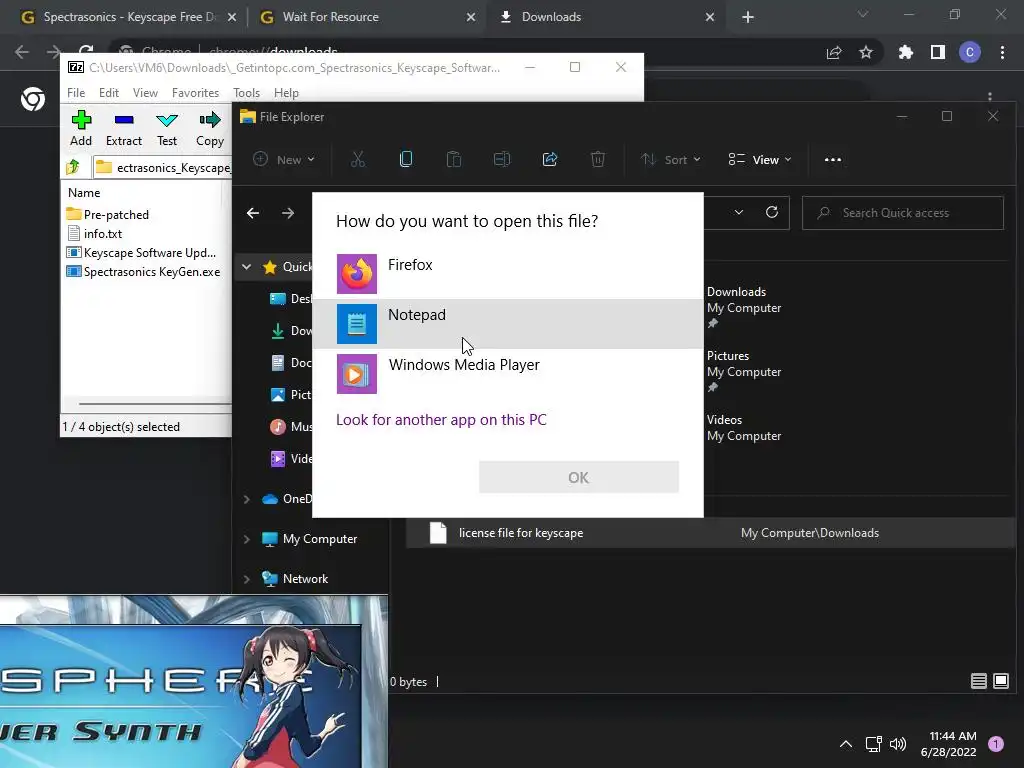Select Keyscape Software Update file in 7-Zip

[x=141, y=252]
